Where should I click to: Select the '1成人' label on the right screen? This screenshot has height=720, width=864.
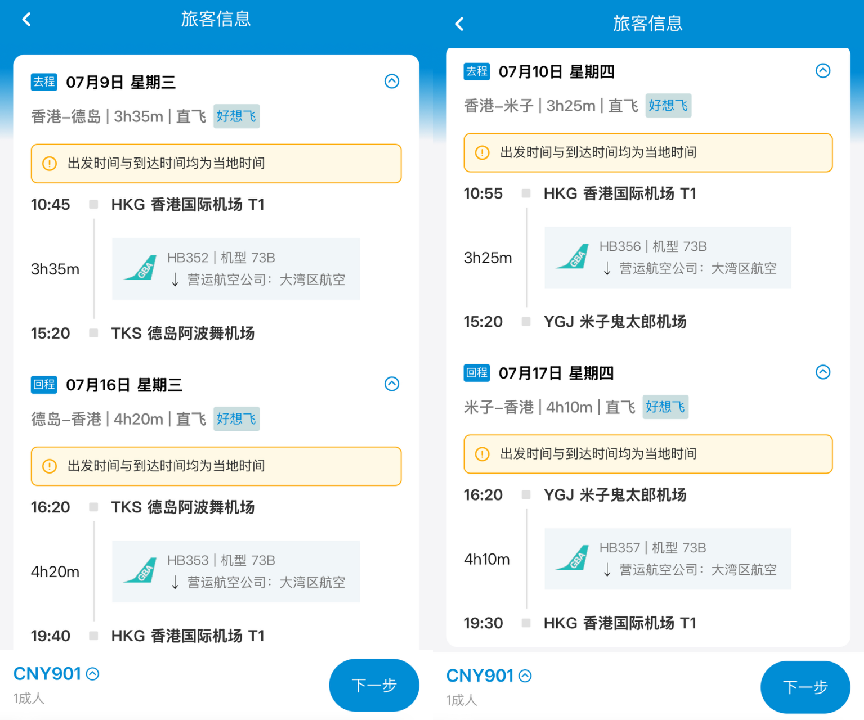[462, 700]
